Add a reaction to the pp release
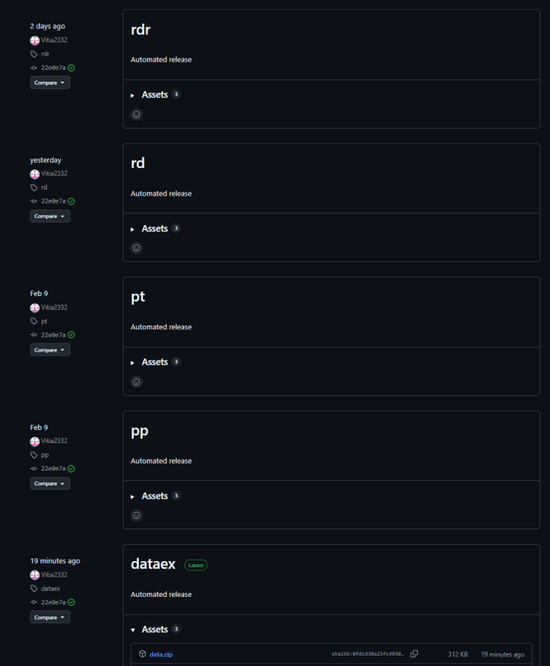550x666 pixels. tap(136, 516)
